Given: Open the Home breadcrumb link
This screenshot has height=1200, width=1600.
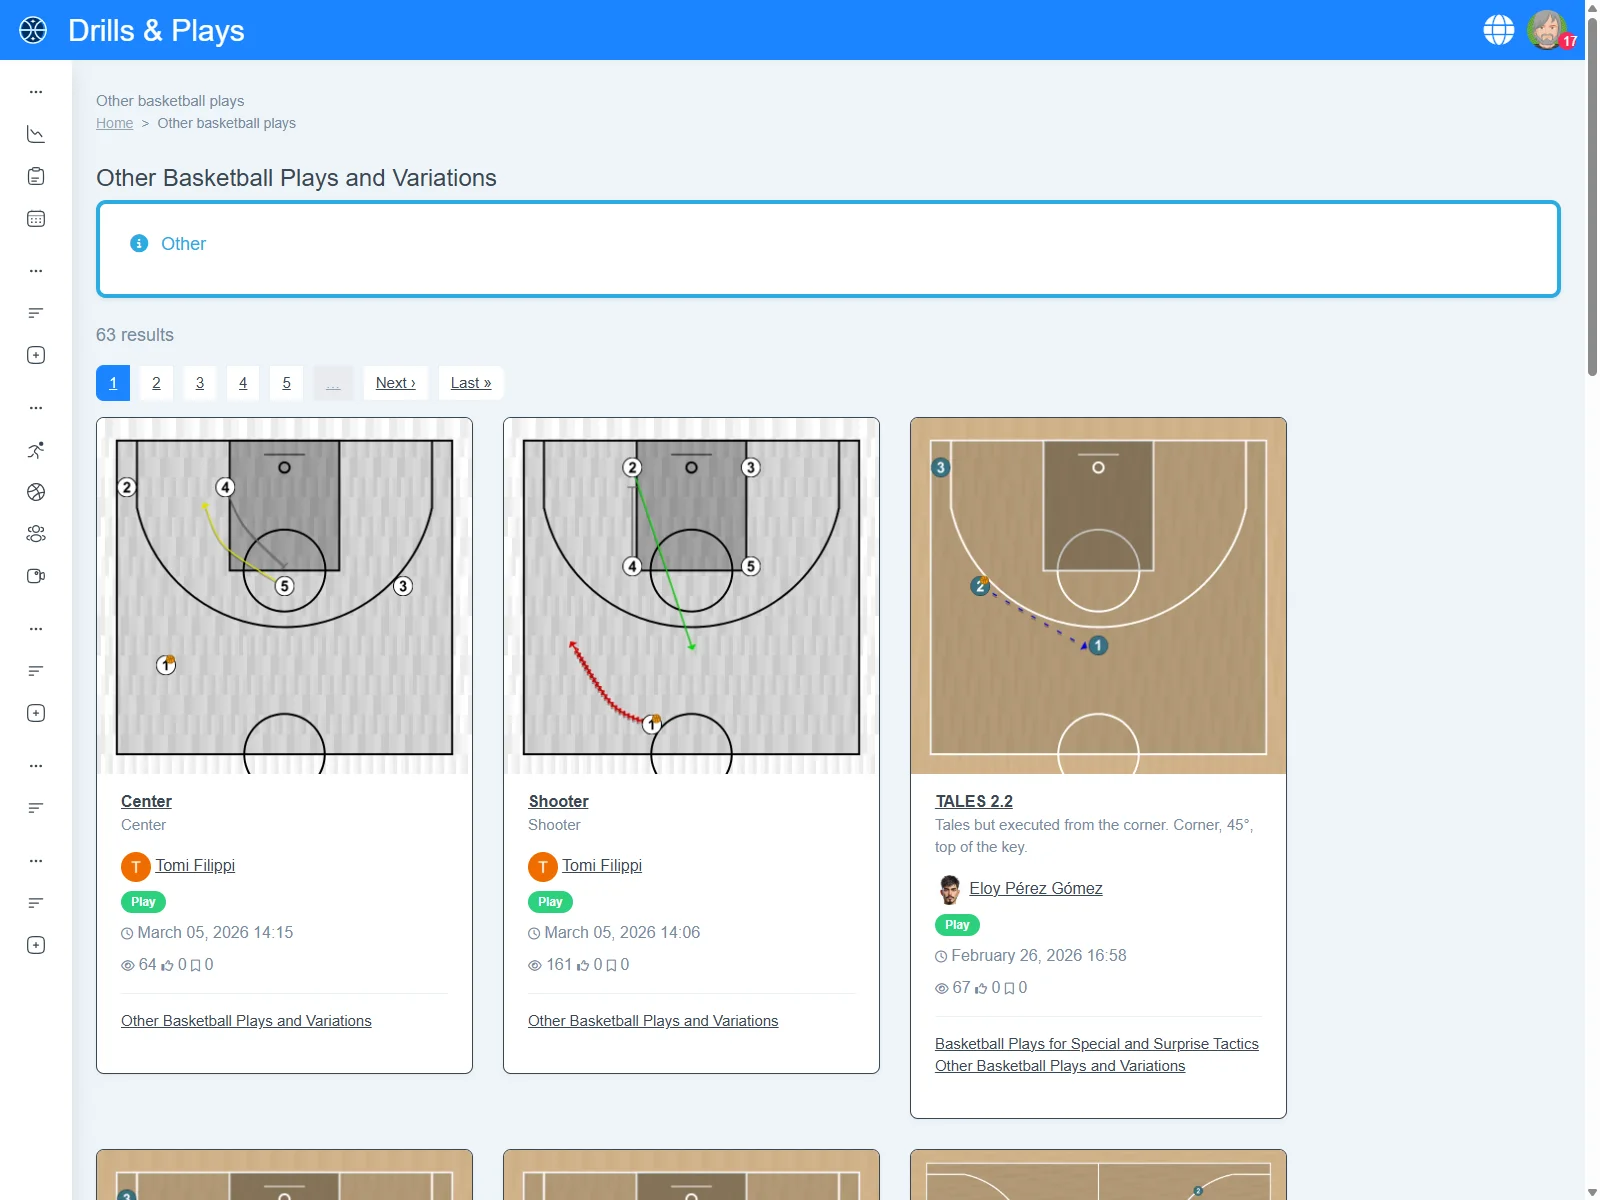Looking at the screenshot, I should tap(114, 123).
